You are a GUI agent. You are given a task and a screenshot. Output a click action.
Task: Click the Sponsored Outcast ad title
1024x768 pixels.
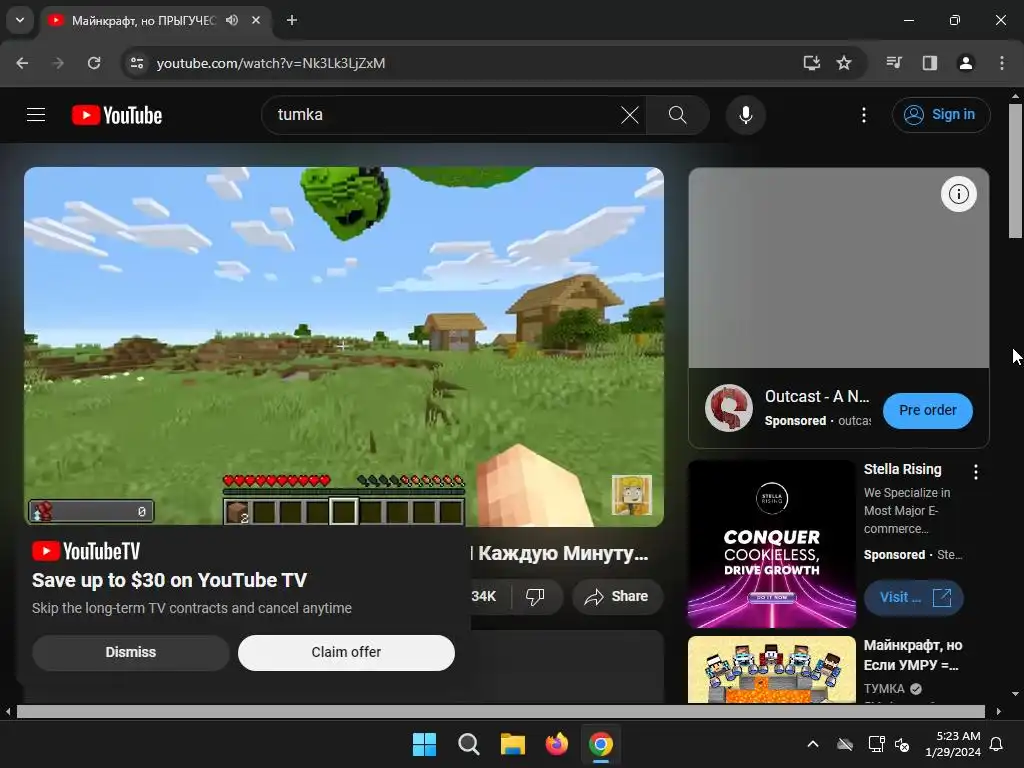click(x=817, y=396)
